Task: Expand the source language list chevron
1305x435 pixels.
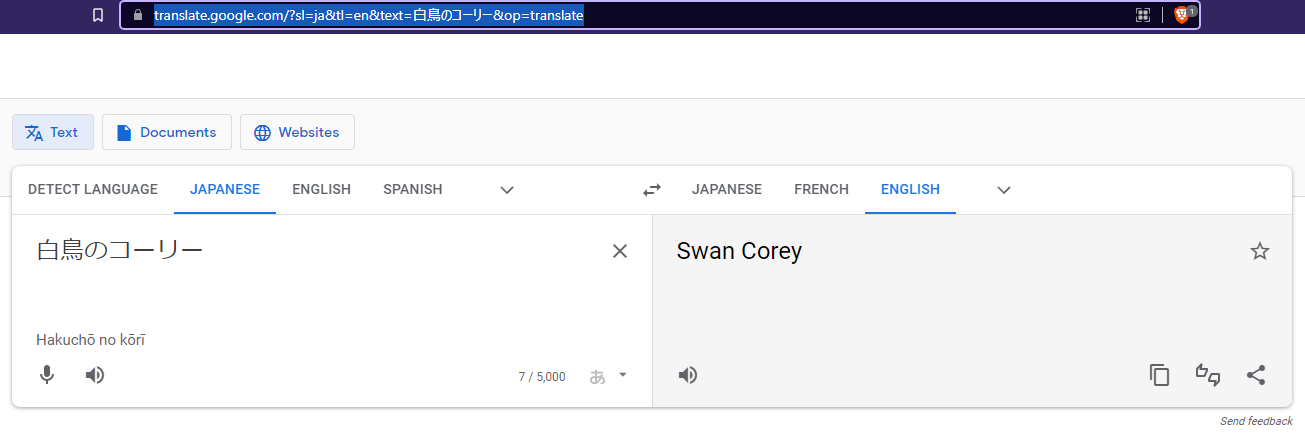Action: [x=507, y=190]
